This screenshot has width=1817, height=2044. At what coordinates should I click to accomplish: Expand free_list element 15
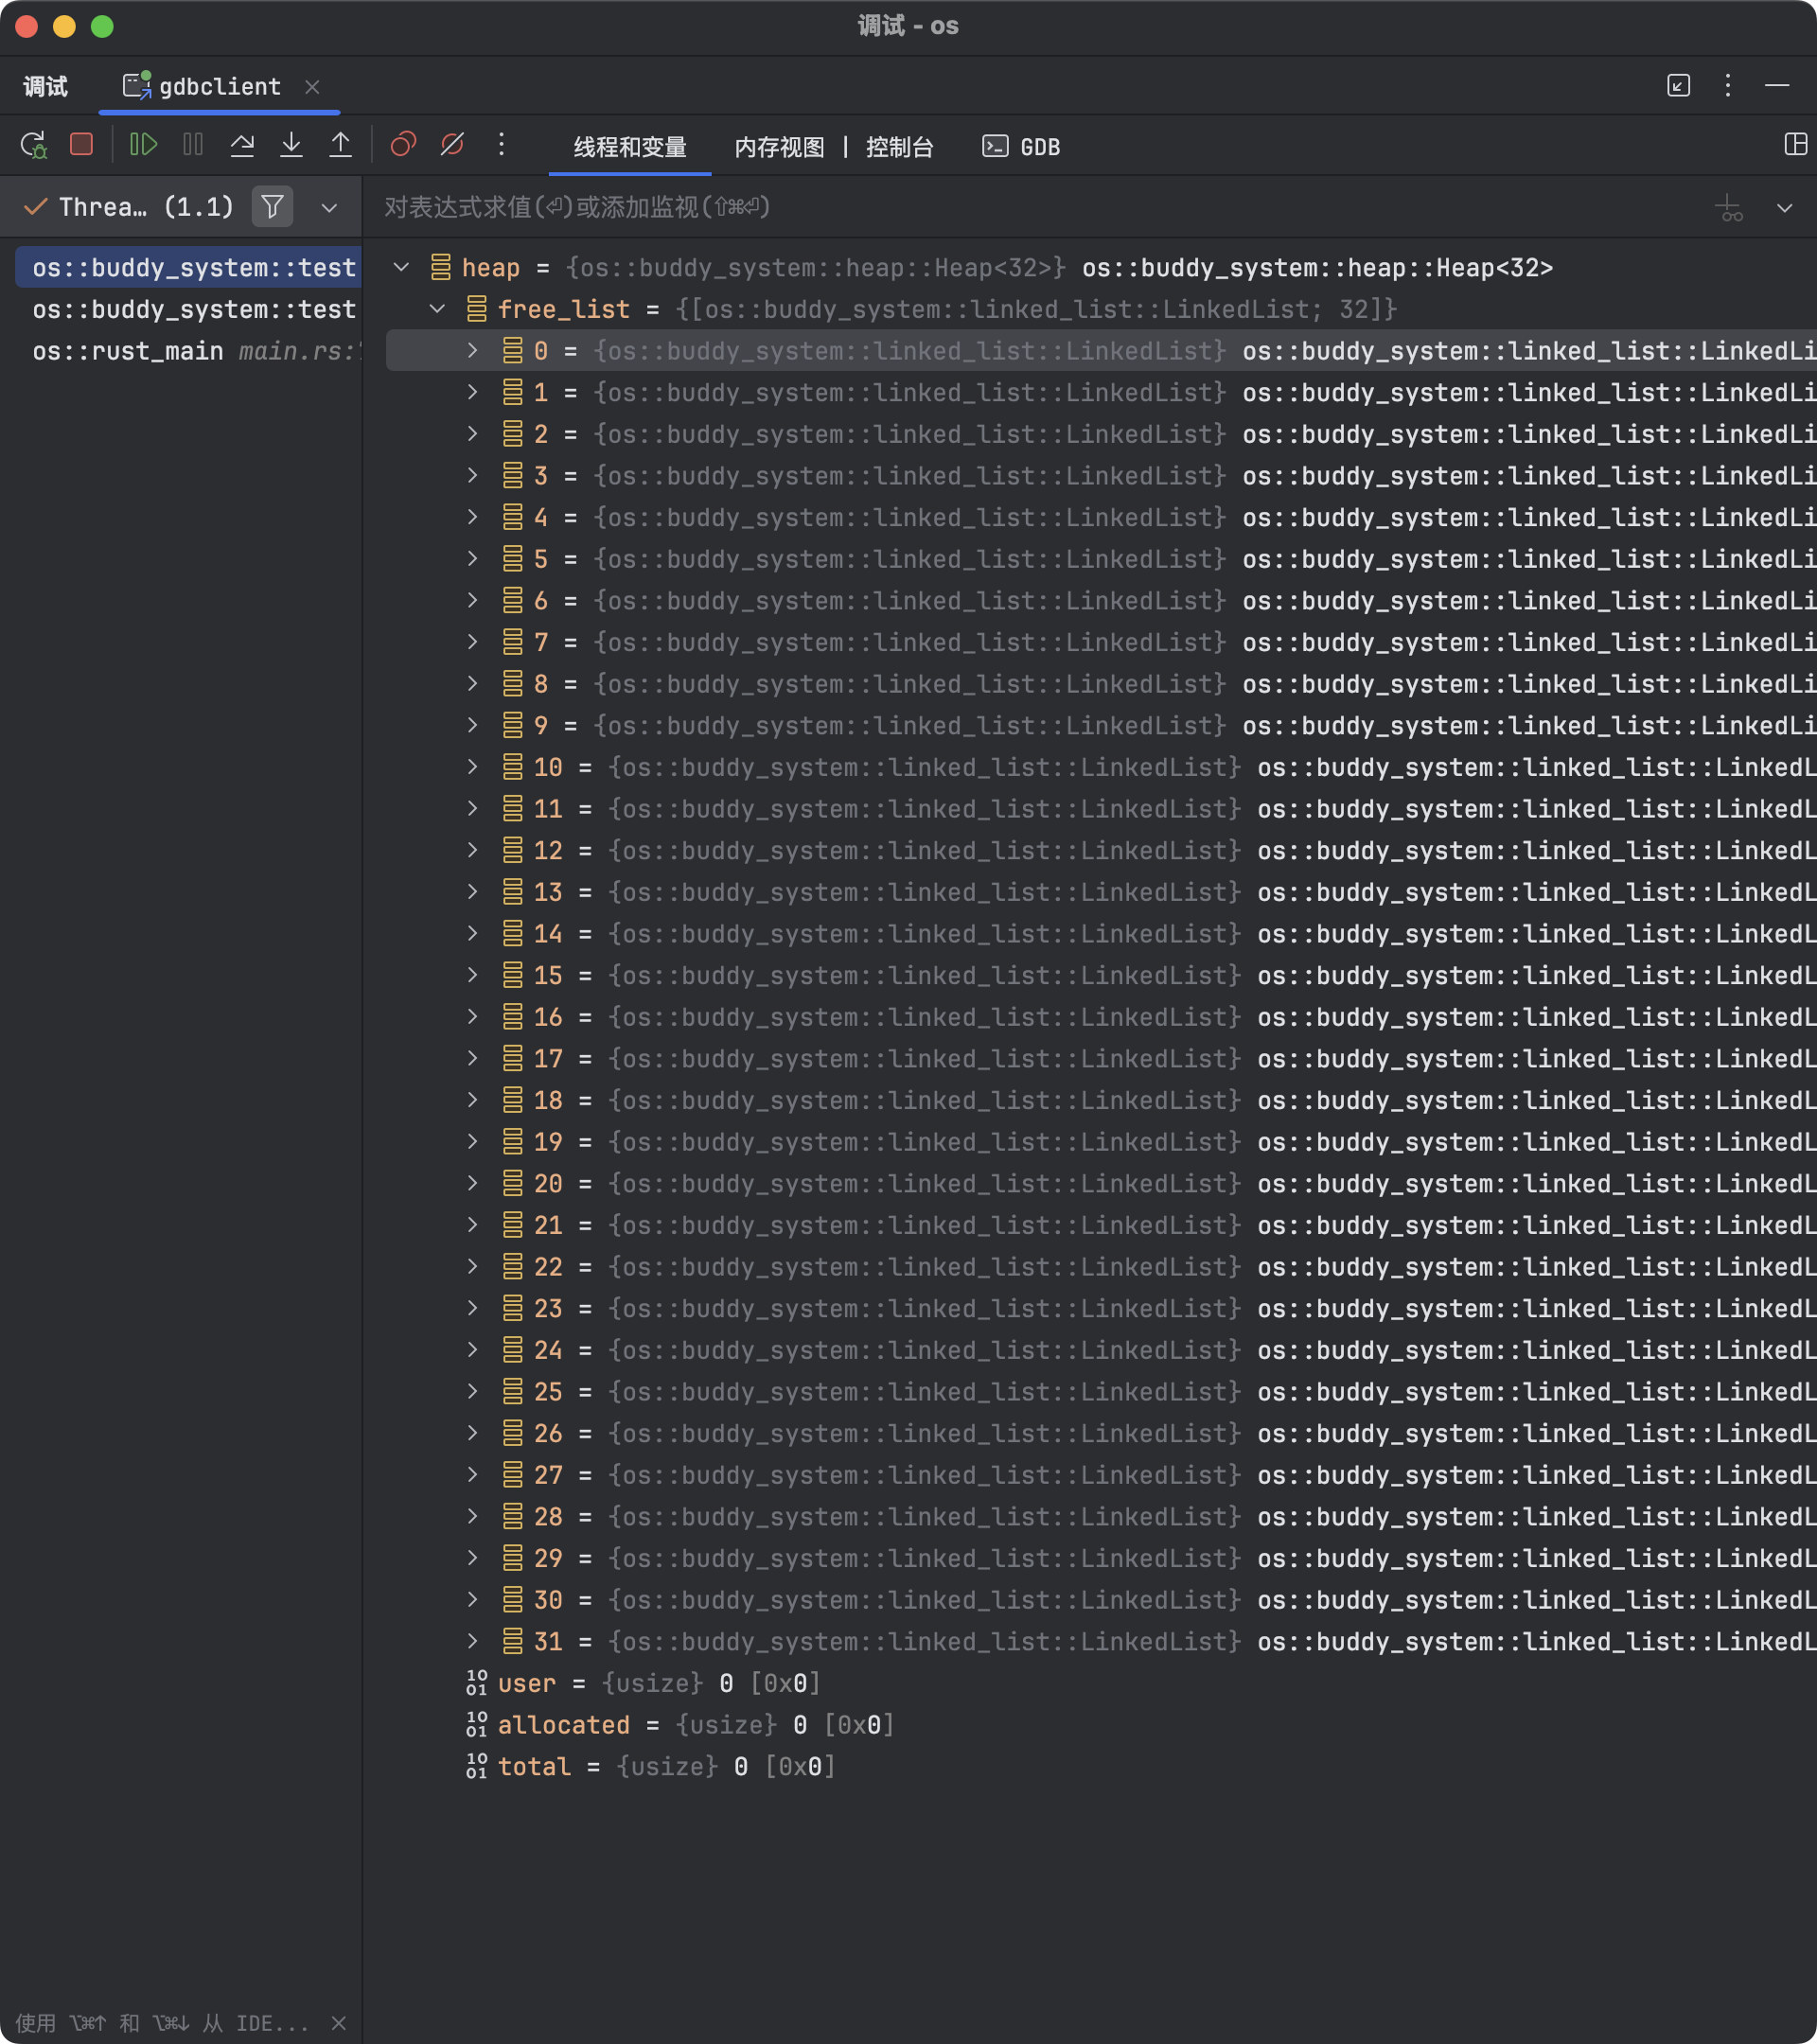click(473, 975)
